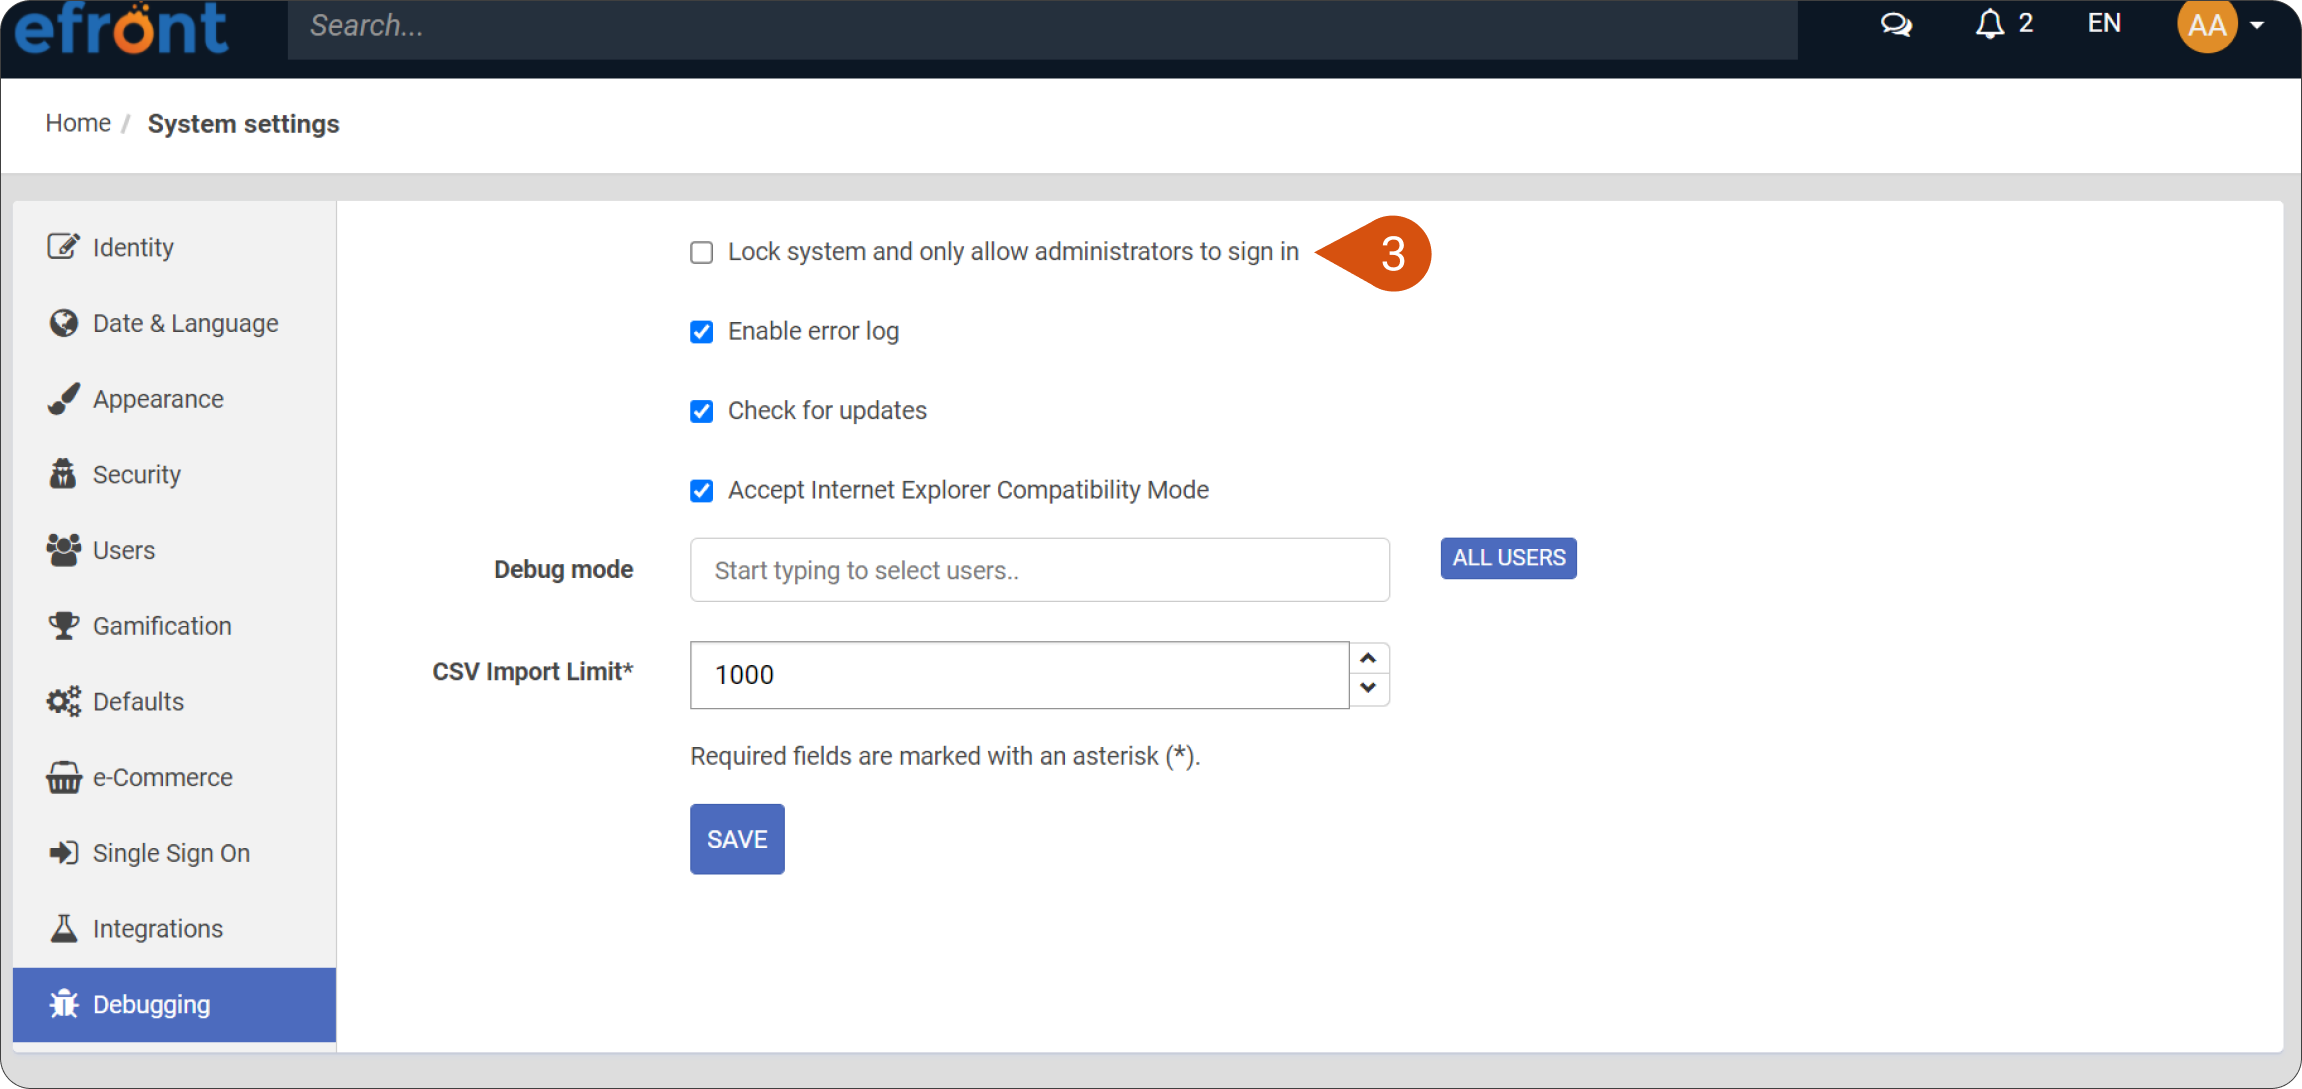Screen dimensions: 2302x1089
Task: Select the Users settings tab
Action: pos(175,550)
